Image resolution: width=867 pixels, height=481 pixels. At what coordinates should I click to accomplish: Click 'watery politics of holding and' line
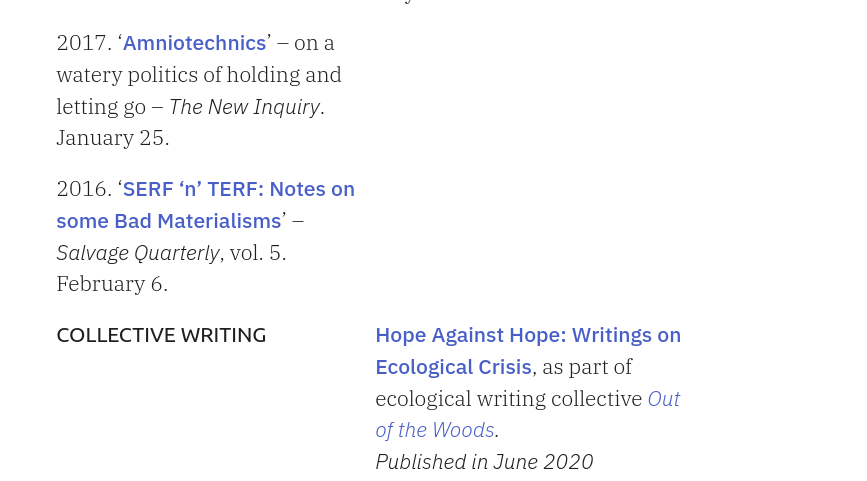coord(199,75)
